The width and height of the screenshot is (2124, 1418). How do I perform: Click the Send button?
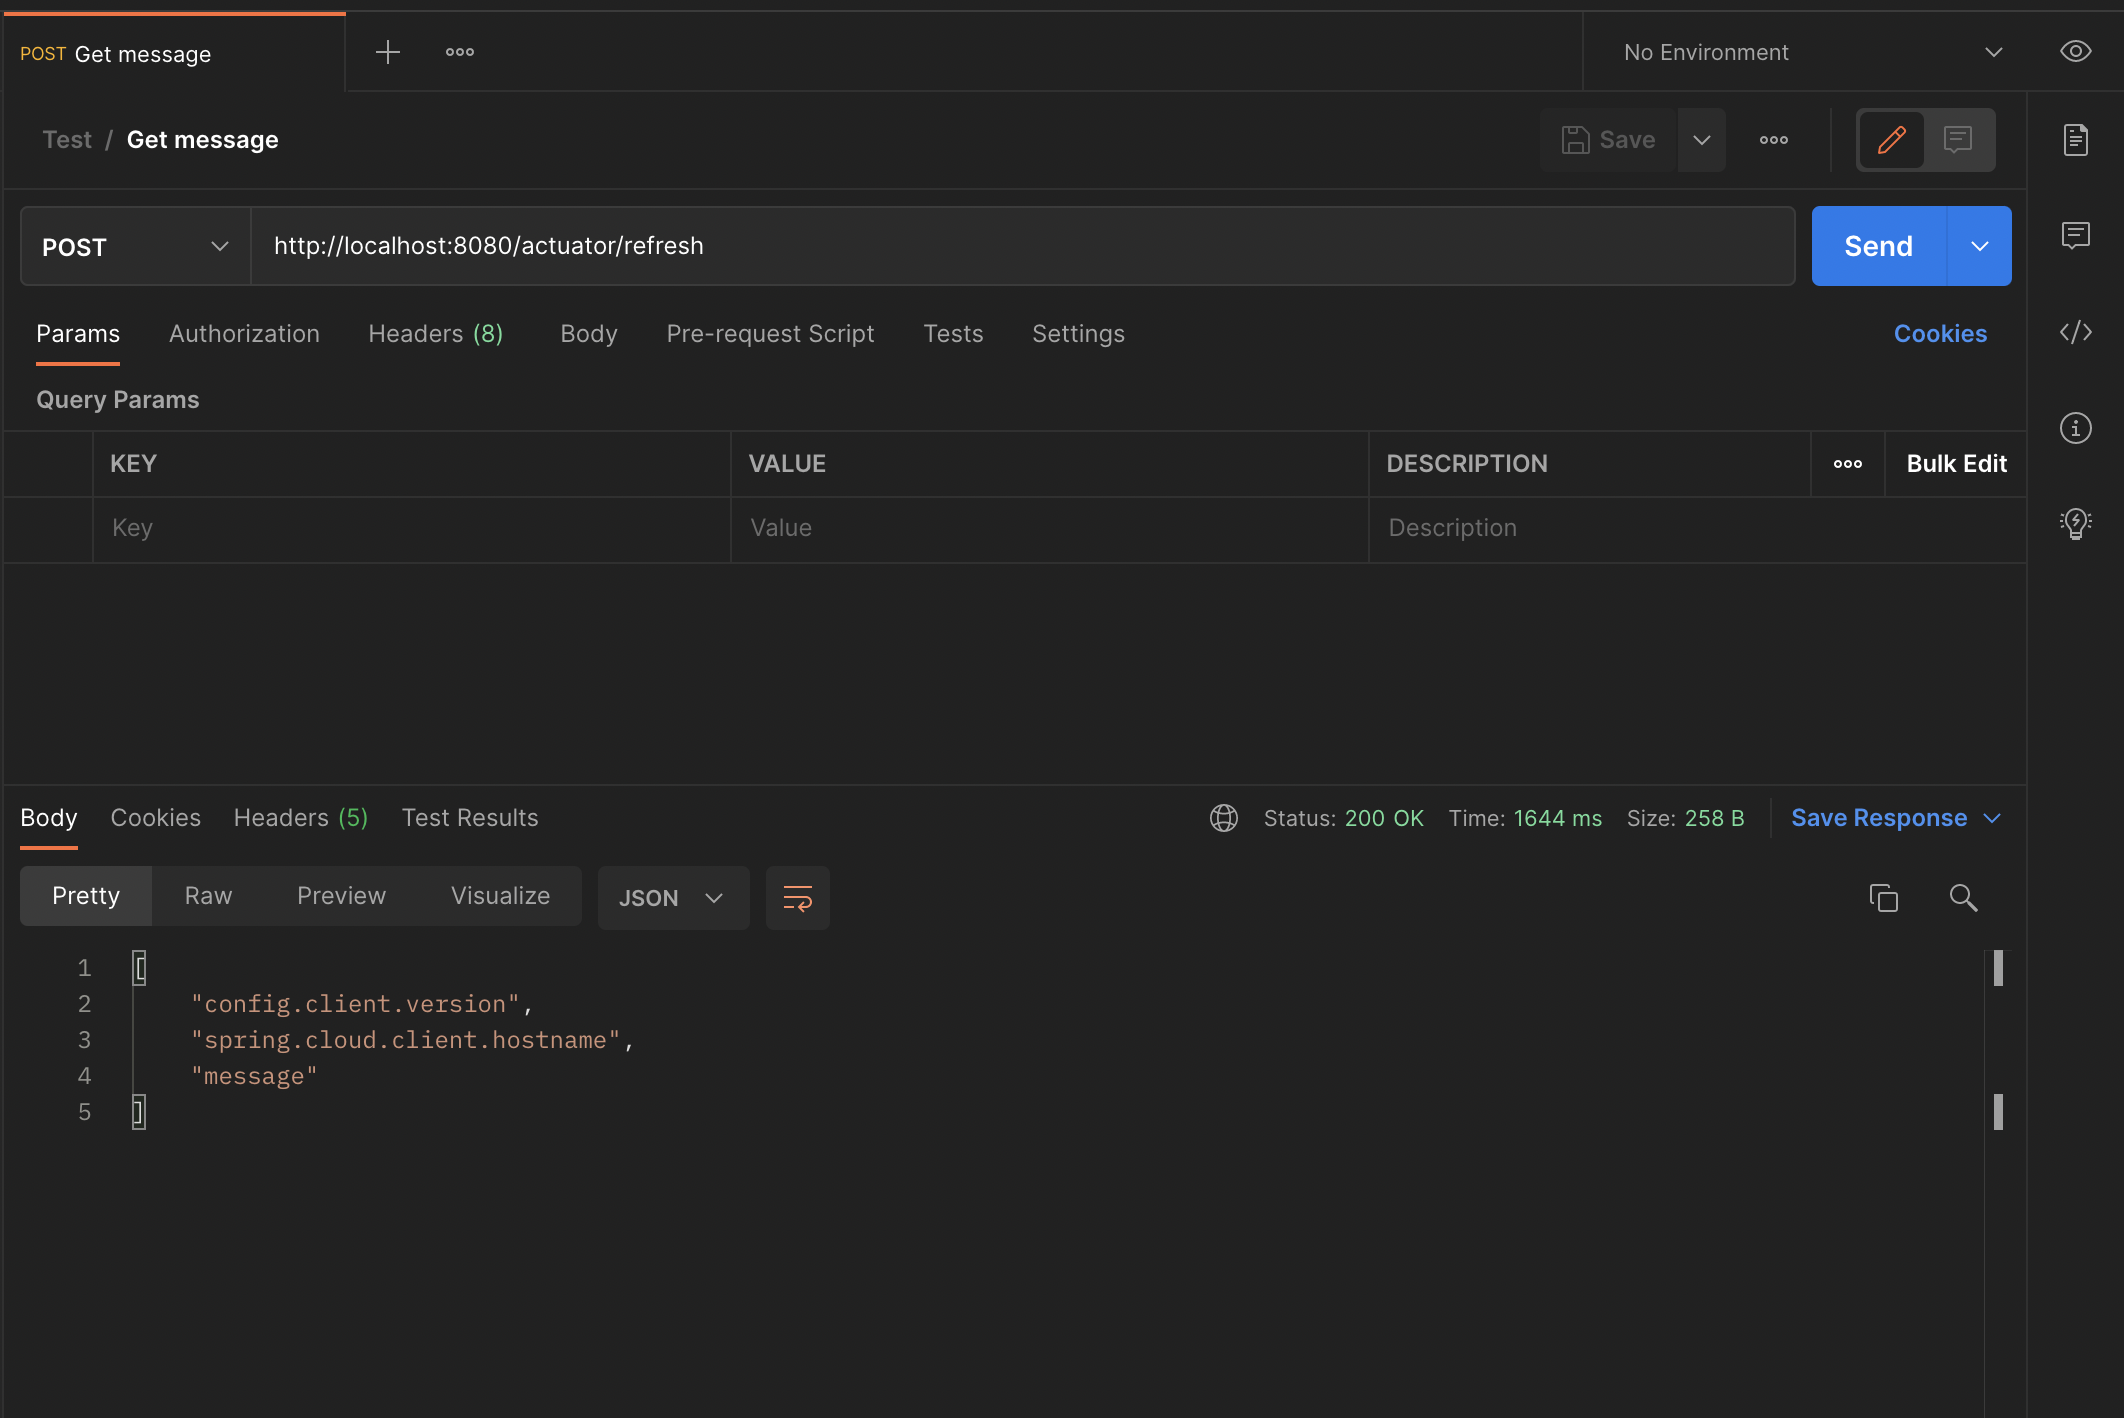pyautogui.click(x=1877, y=245)
